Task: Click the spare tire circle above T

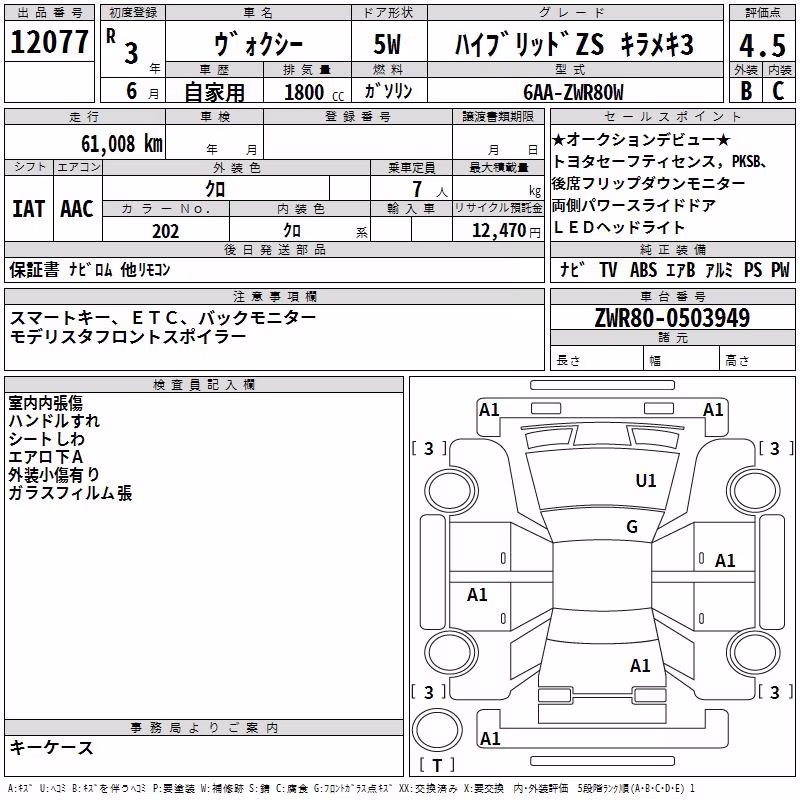Action: pyautogui.click(x=437, y=730)
